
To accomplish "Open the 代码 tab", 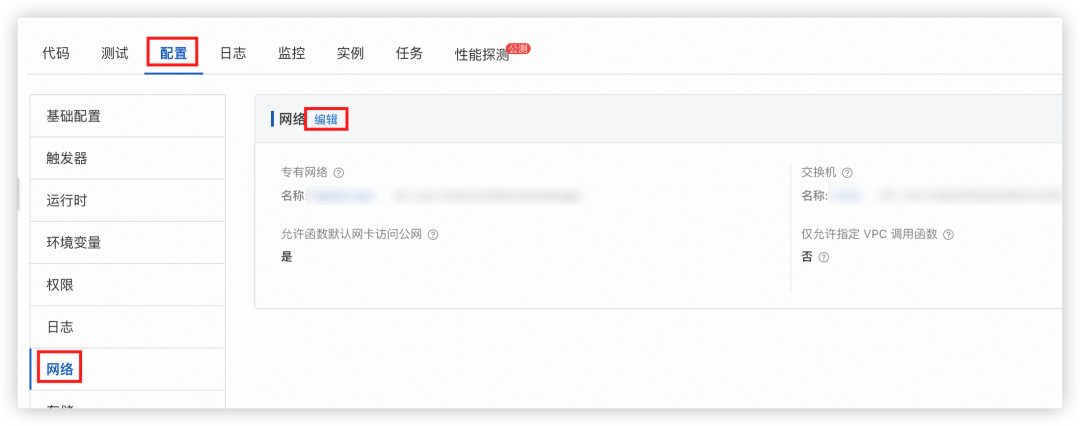I will tap(56, 54).
